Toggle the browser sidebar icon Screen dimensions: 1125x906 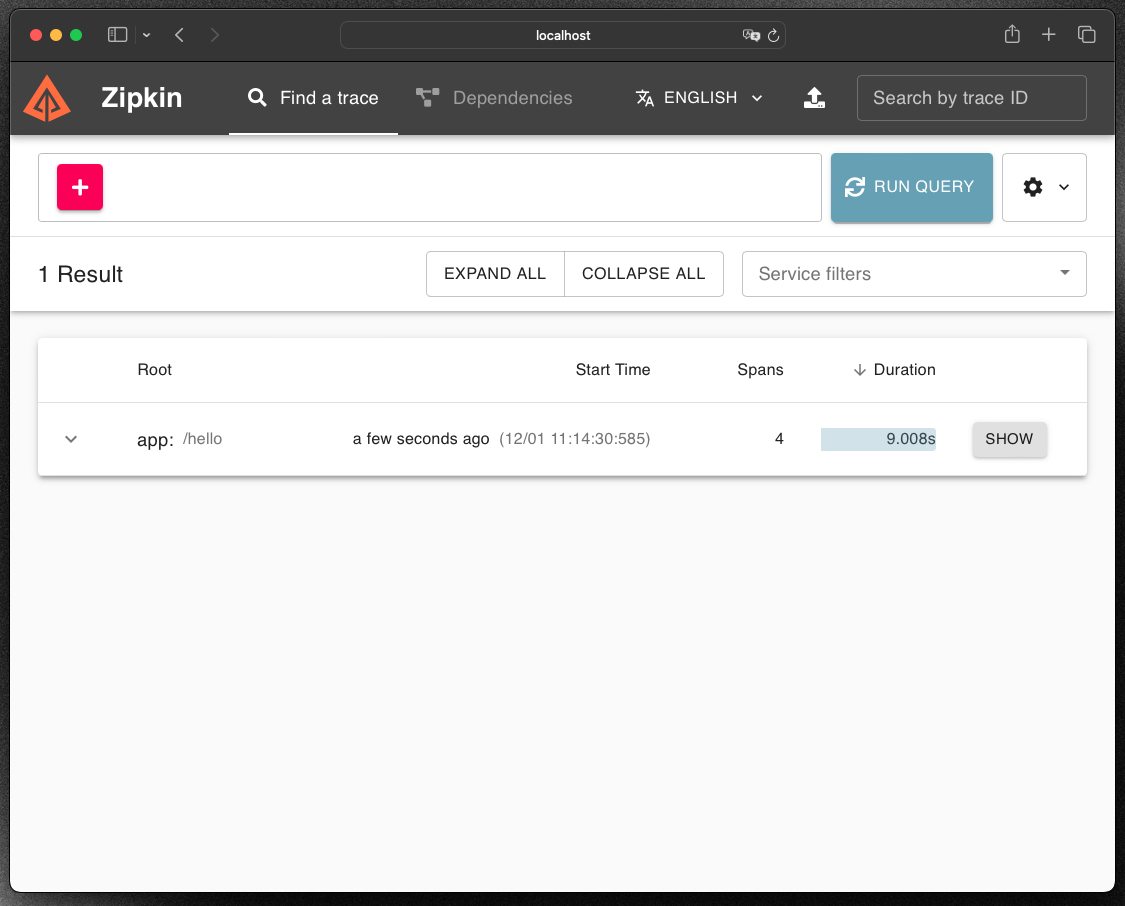pos(118,34)
